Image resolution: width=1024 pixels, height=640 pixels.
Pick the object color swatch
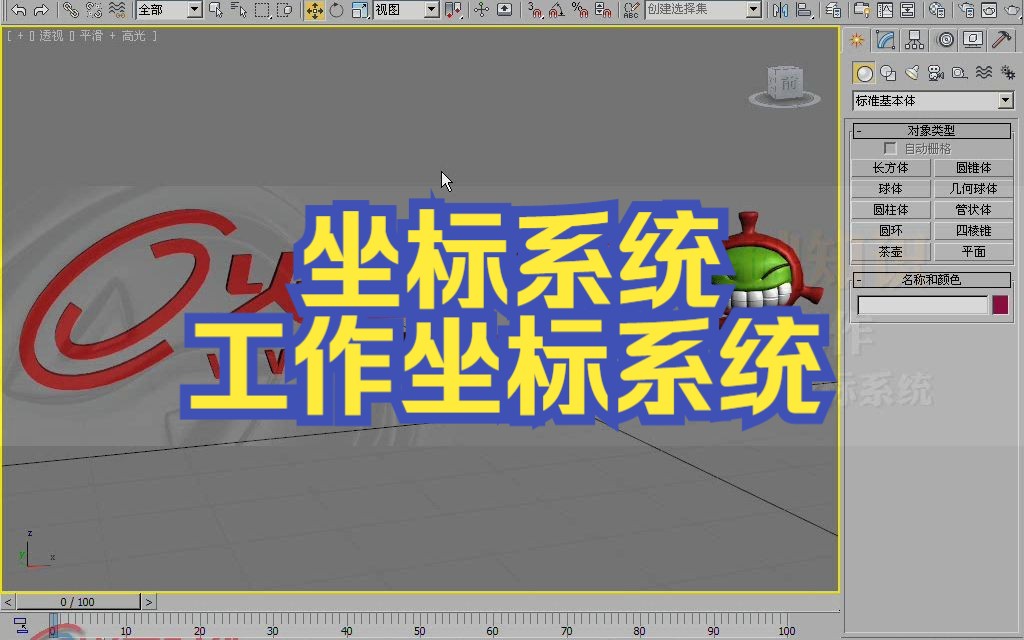[x=1001, y=305]
